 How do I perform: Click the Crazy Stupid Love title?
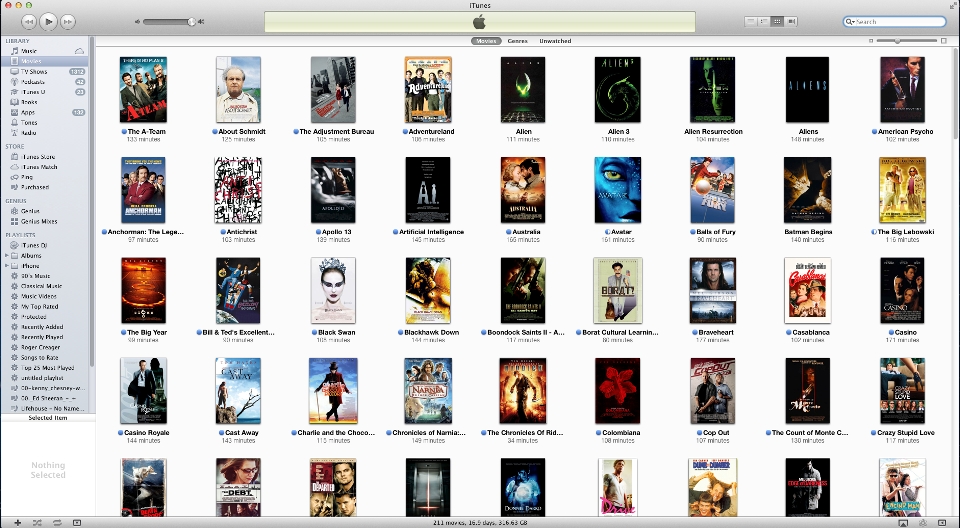coord(906,432)
